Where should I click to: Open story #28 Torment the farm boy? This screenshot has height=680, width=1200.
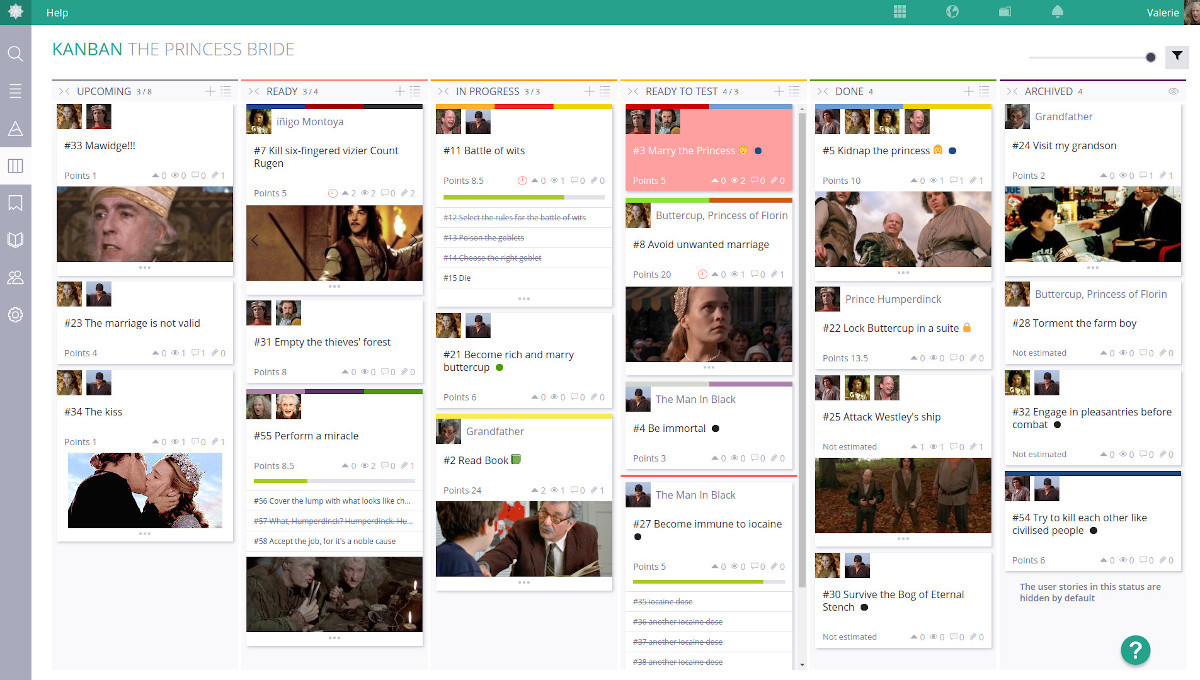[x=1074, y=323]
